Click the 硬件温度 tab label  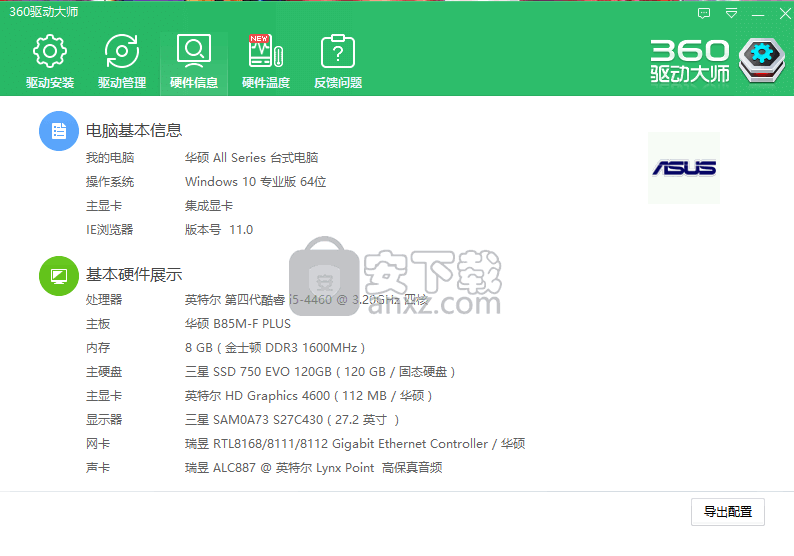(266, 83)
